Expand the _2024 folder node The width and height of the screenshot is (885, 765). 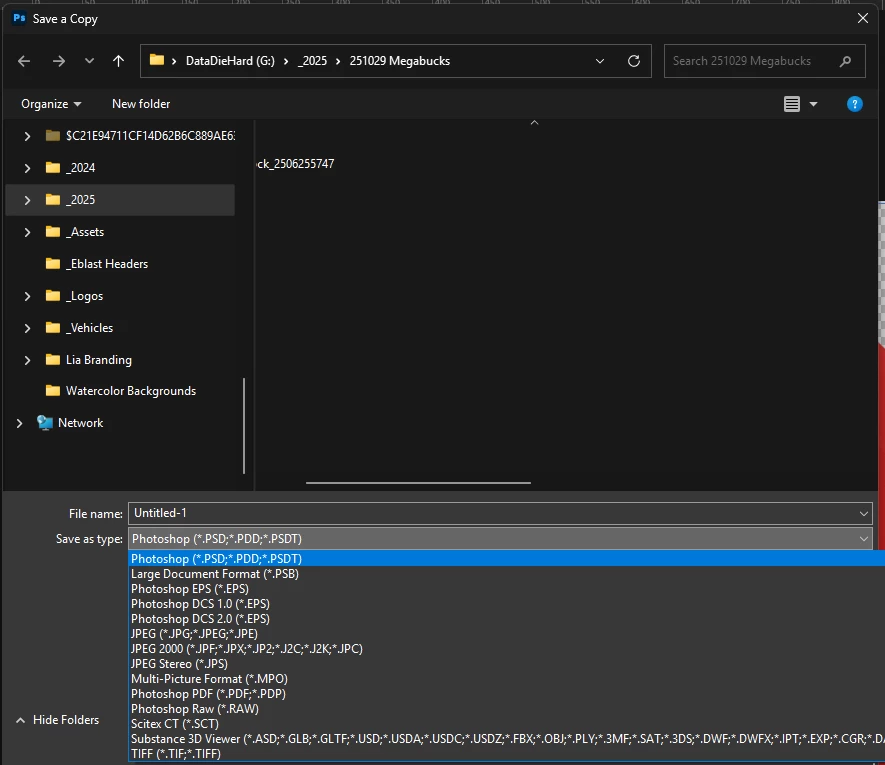(27, 168)
